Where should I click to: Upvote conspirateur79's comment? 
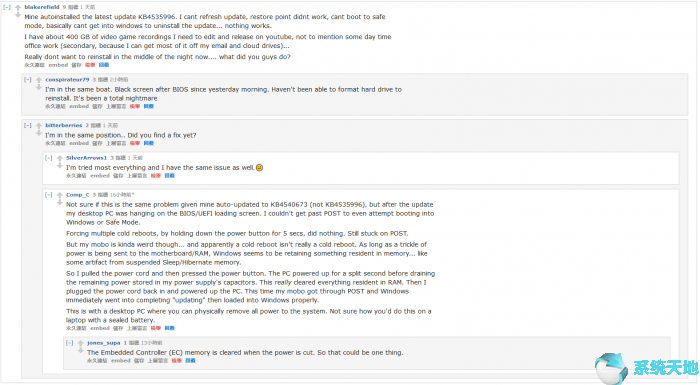(x=39, y=80)
